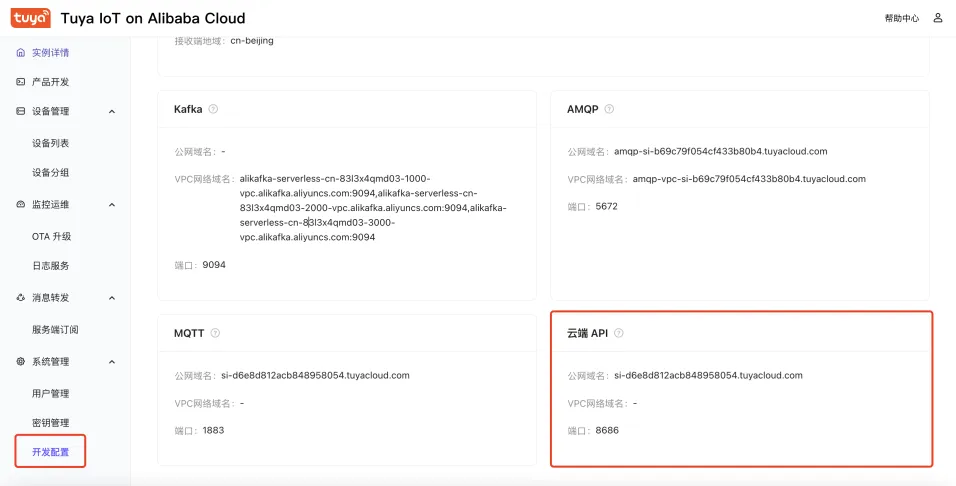This screenshot has width=956, height=486.
Task: Click the cn-beijing region value
Action: (252, 41)
